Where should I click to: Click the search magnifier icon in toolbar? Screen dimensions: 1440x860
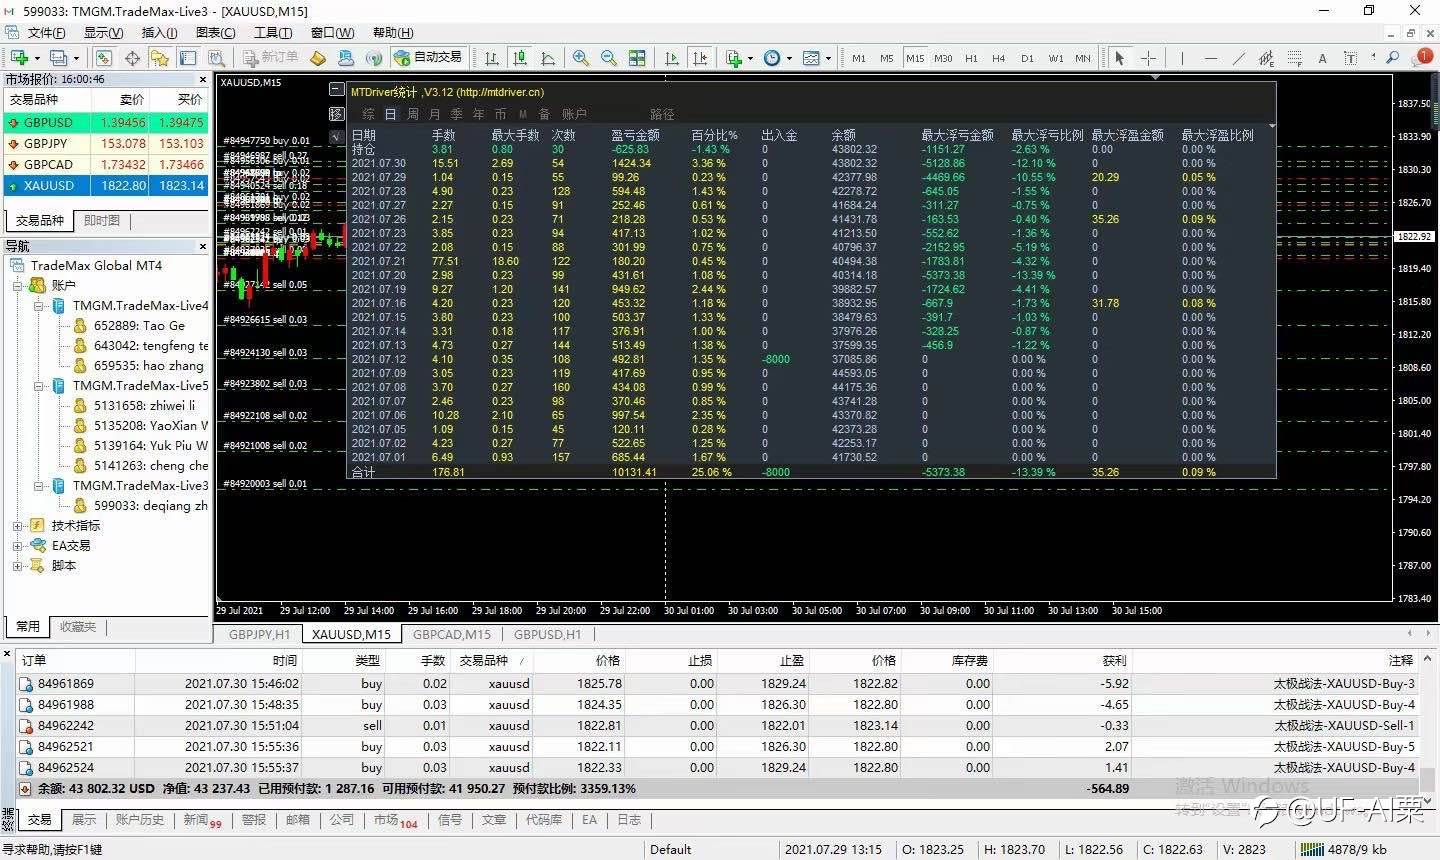(x=1392, y=58)
